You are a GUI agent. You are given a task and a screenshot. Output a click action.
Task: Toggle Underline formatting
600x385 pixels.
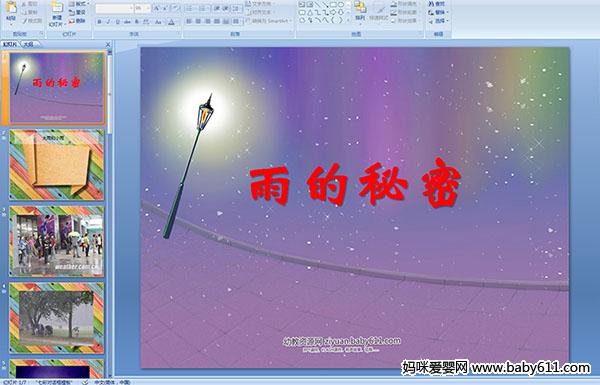click(117, 22)
